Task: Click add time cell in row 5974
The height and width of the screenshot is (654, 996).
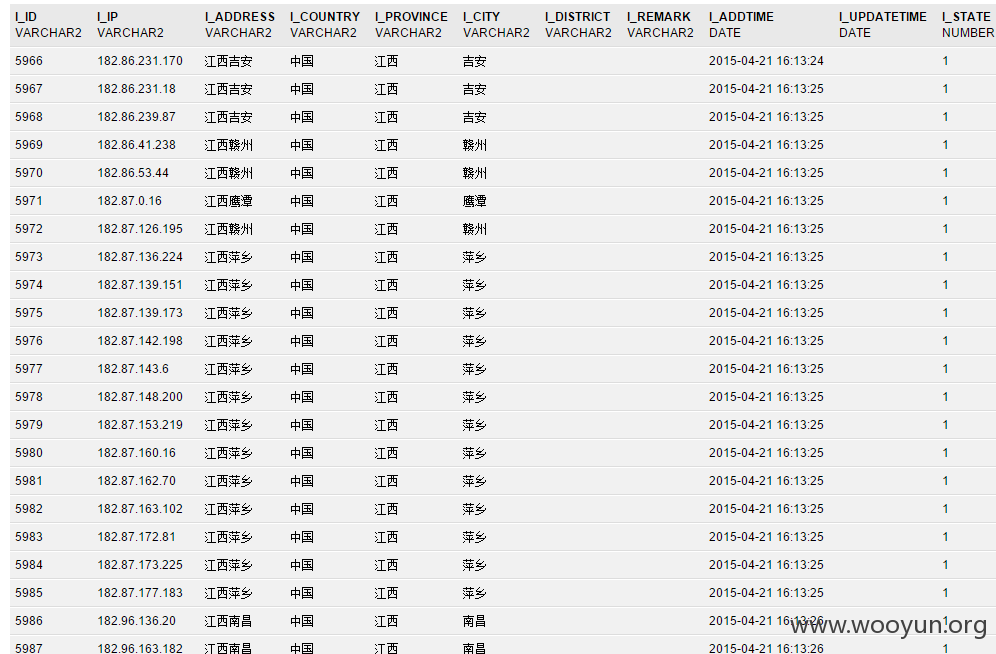Action: [766, 284]
